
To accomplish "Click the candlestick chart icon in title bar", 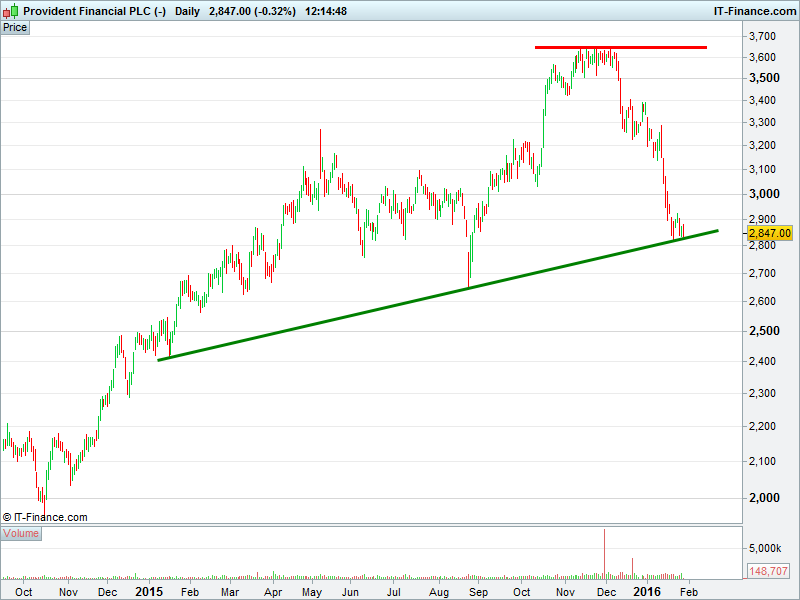I will (x=11, y=11).
